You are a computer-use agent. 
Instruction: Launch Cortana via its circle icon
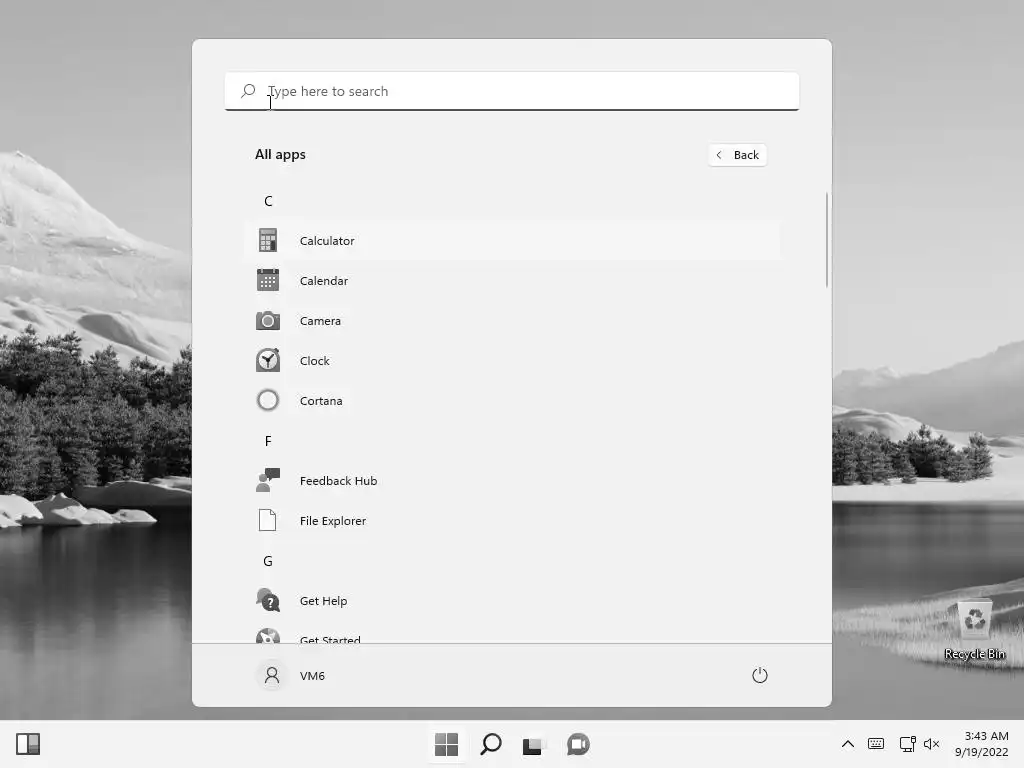click(x=268, y=400)
